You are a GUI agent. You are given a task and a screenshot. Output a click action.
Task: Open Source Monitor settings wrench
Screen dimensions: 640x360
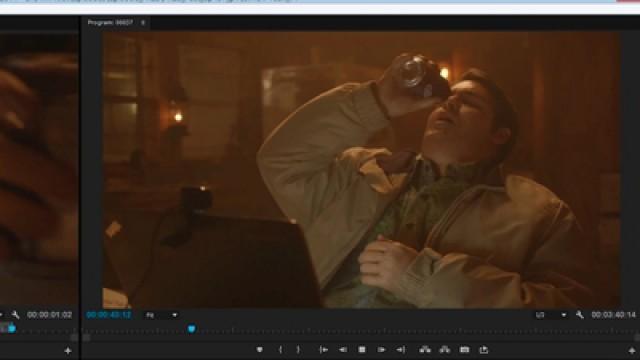tap(16, 315)
